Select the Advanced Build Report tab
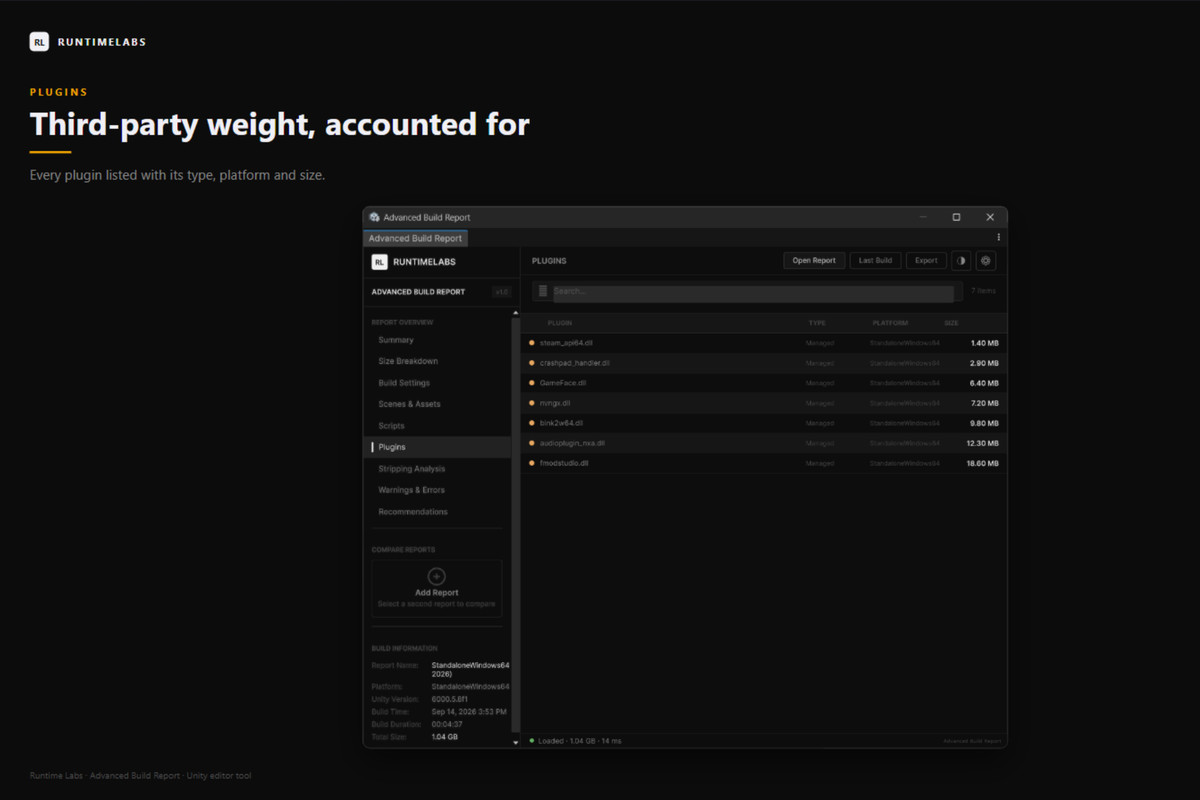This screenshot has height=800, width=1200. pos(415,238)
